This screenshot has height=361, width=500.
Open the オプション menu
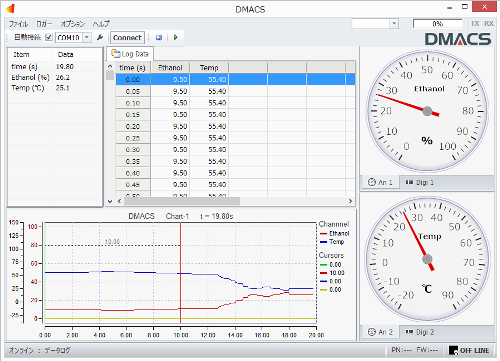[x=72, y=24]
